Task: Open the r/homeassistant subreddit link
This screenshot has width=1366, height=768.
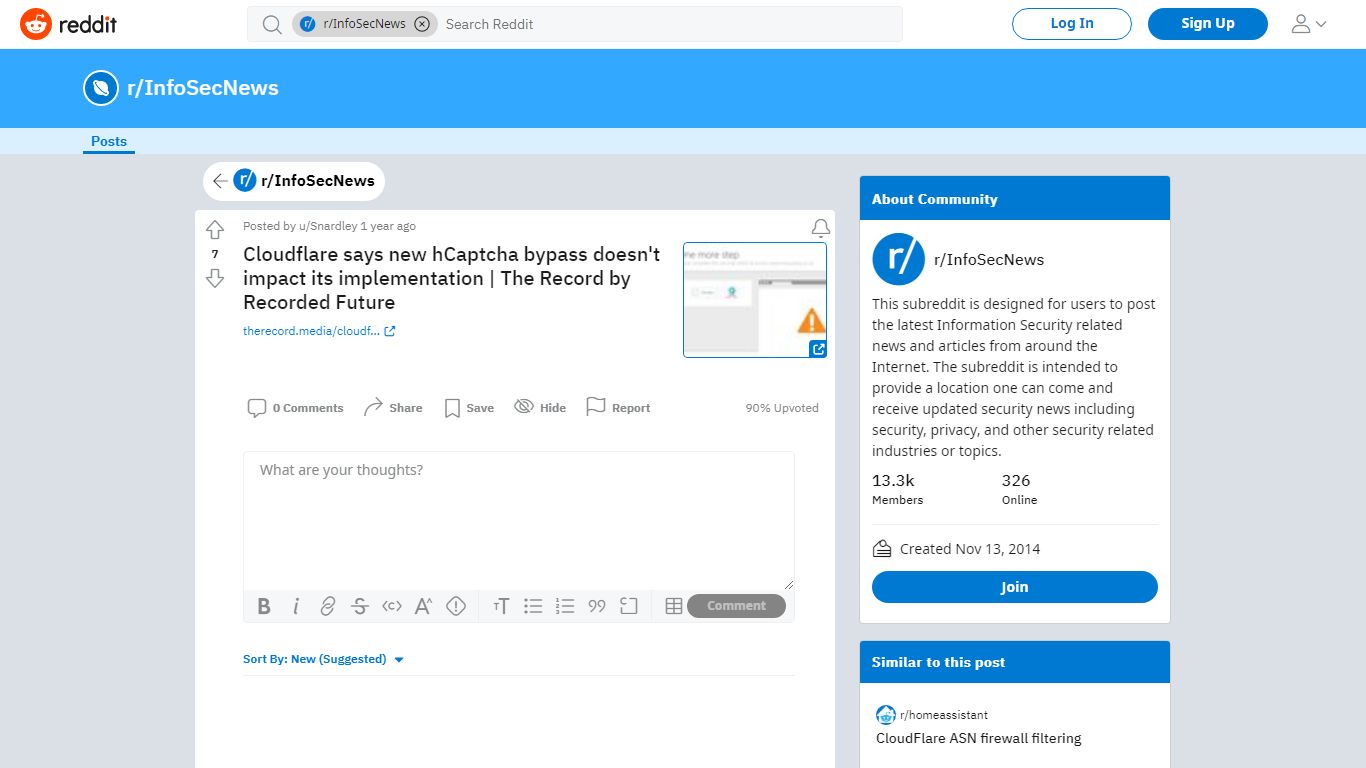Action: click(x=944, y=715)
